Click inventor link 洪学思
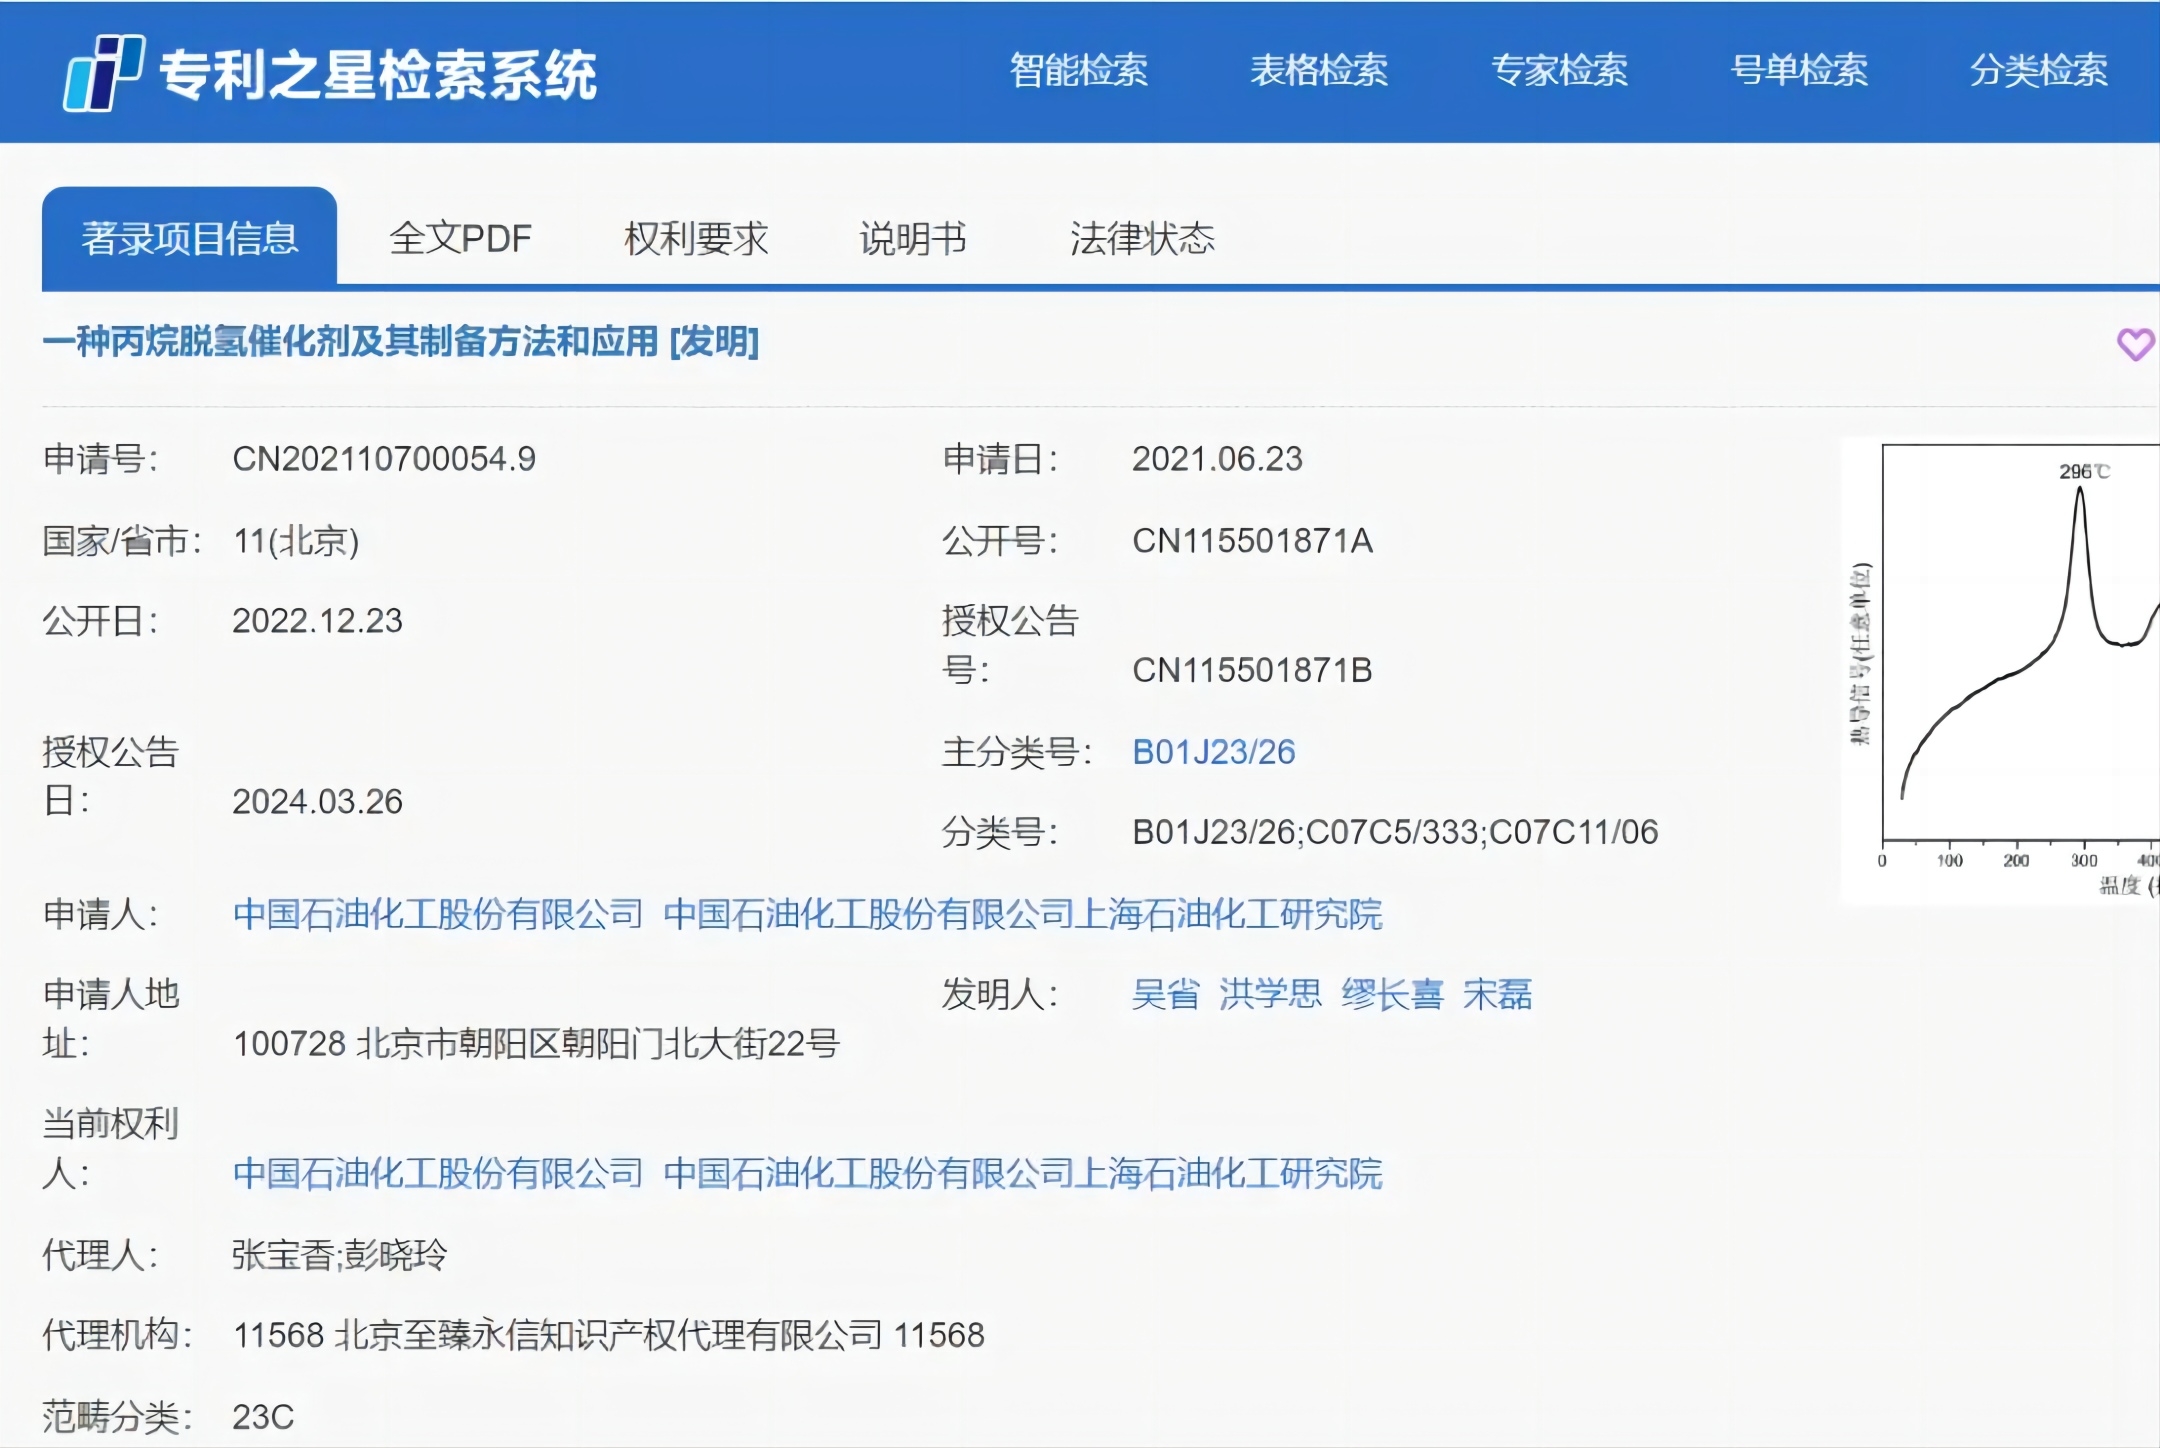Viewport: 2160px width, 1448px height. tap(1270, 994)
